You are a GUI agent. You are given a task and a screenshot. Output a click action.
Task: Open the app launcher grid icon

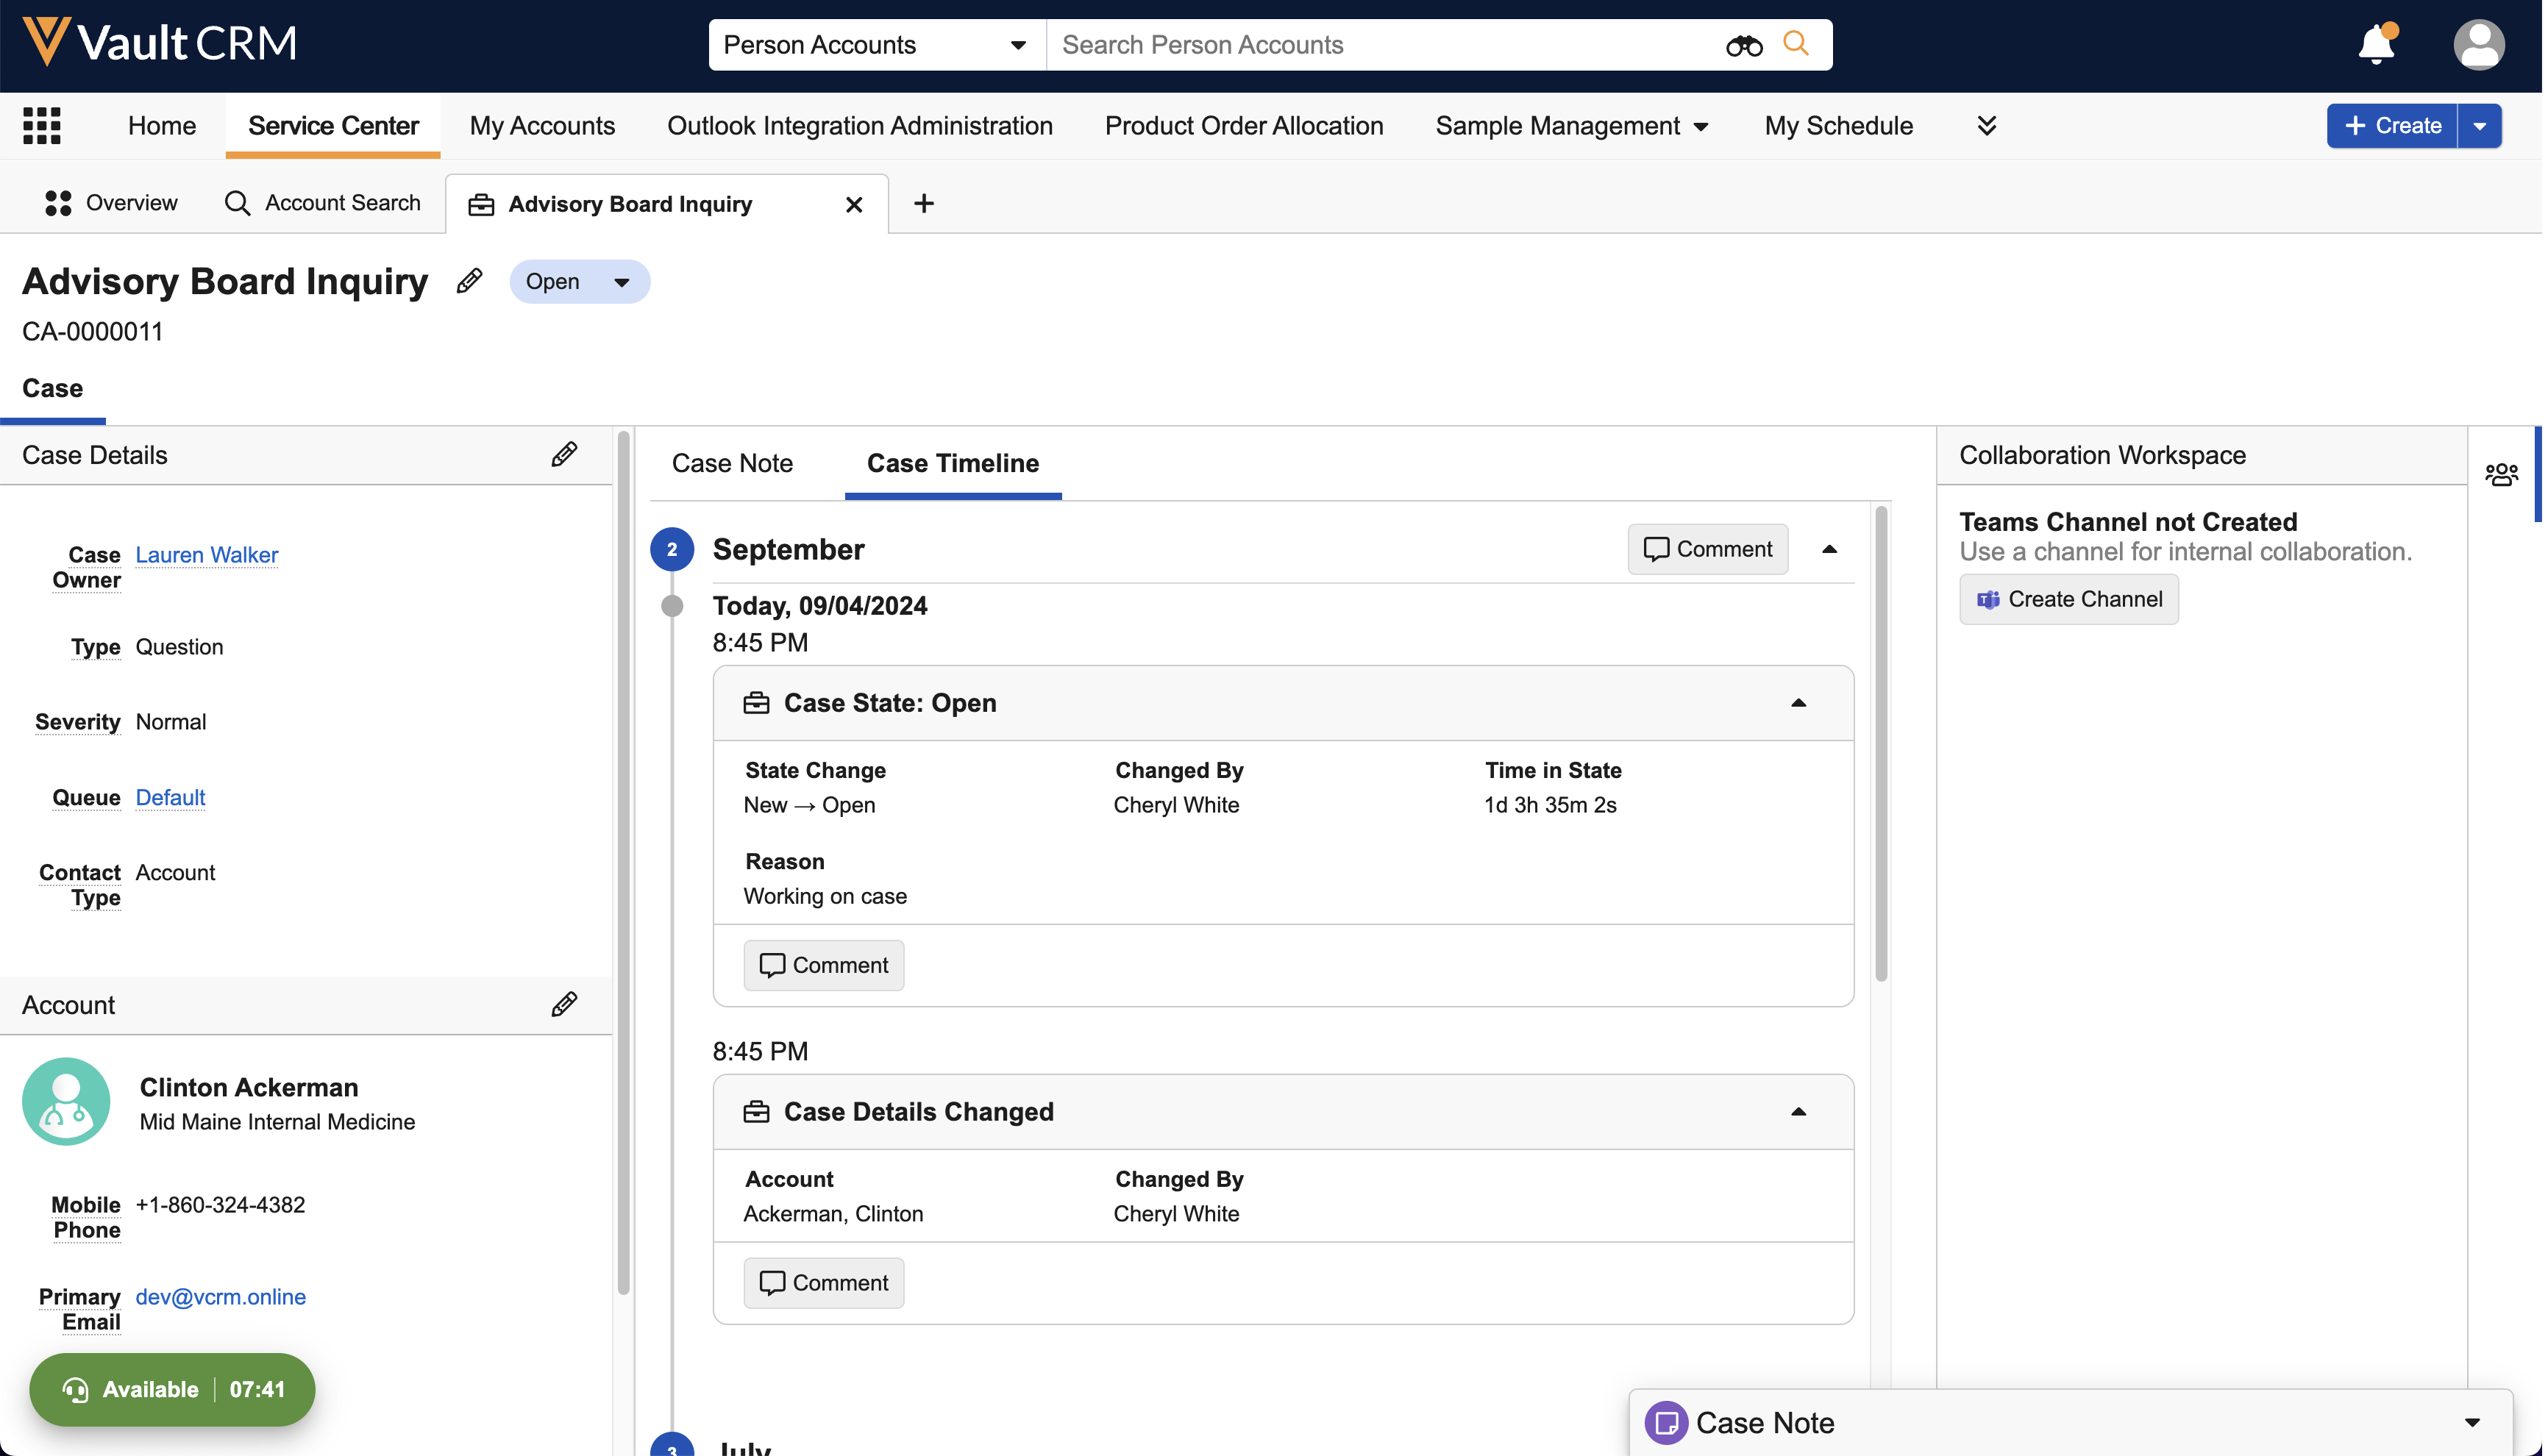coord(41,126)
